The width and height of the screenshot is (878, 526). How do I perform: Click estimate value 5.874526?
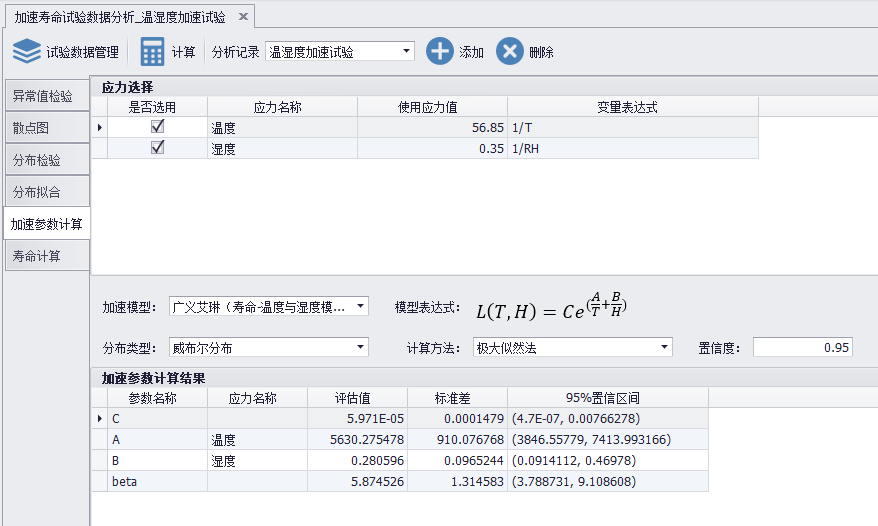[357, 481]
